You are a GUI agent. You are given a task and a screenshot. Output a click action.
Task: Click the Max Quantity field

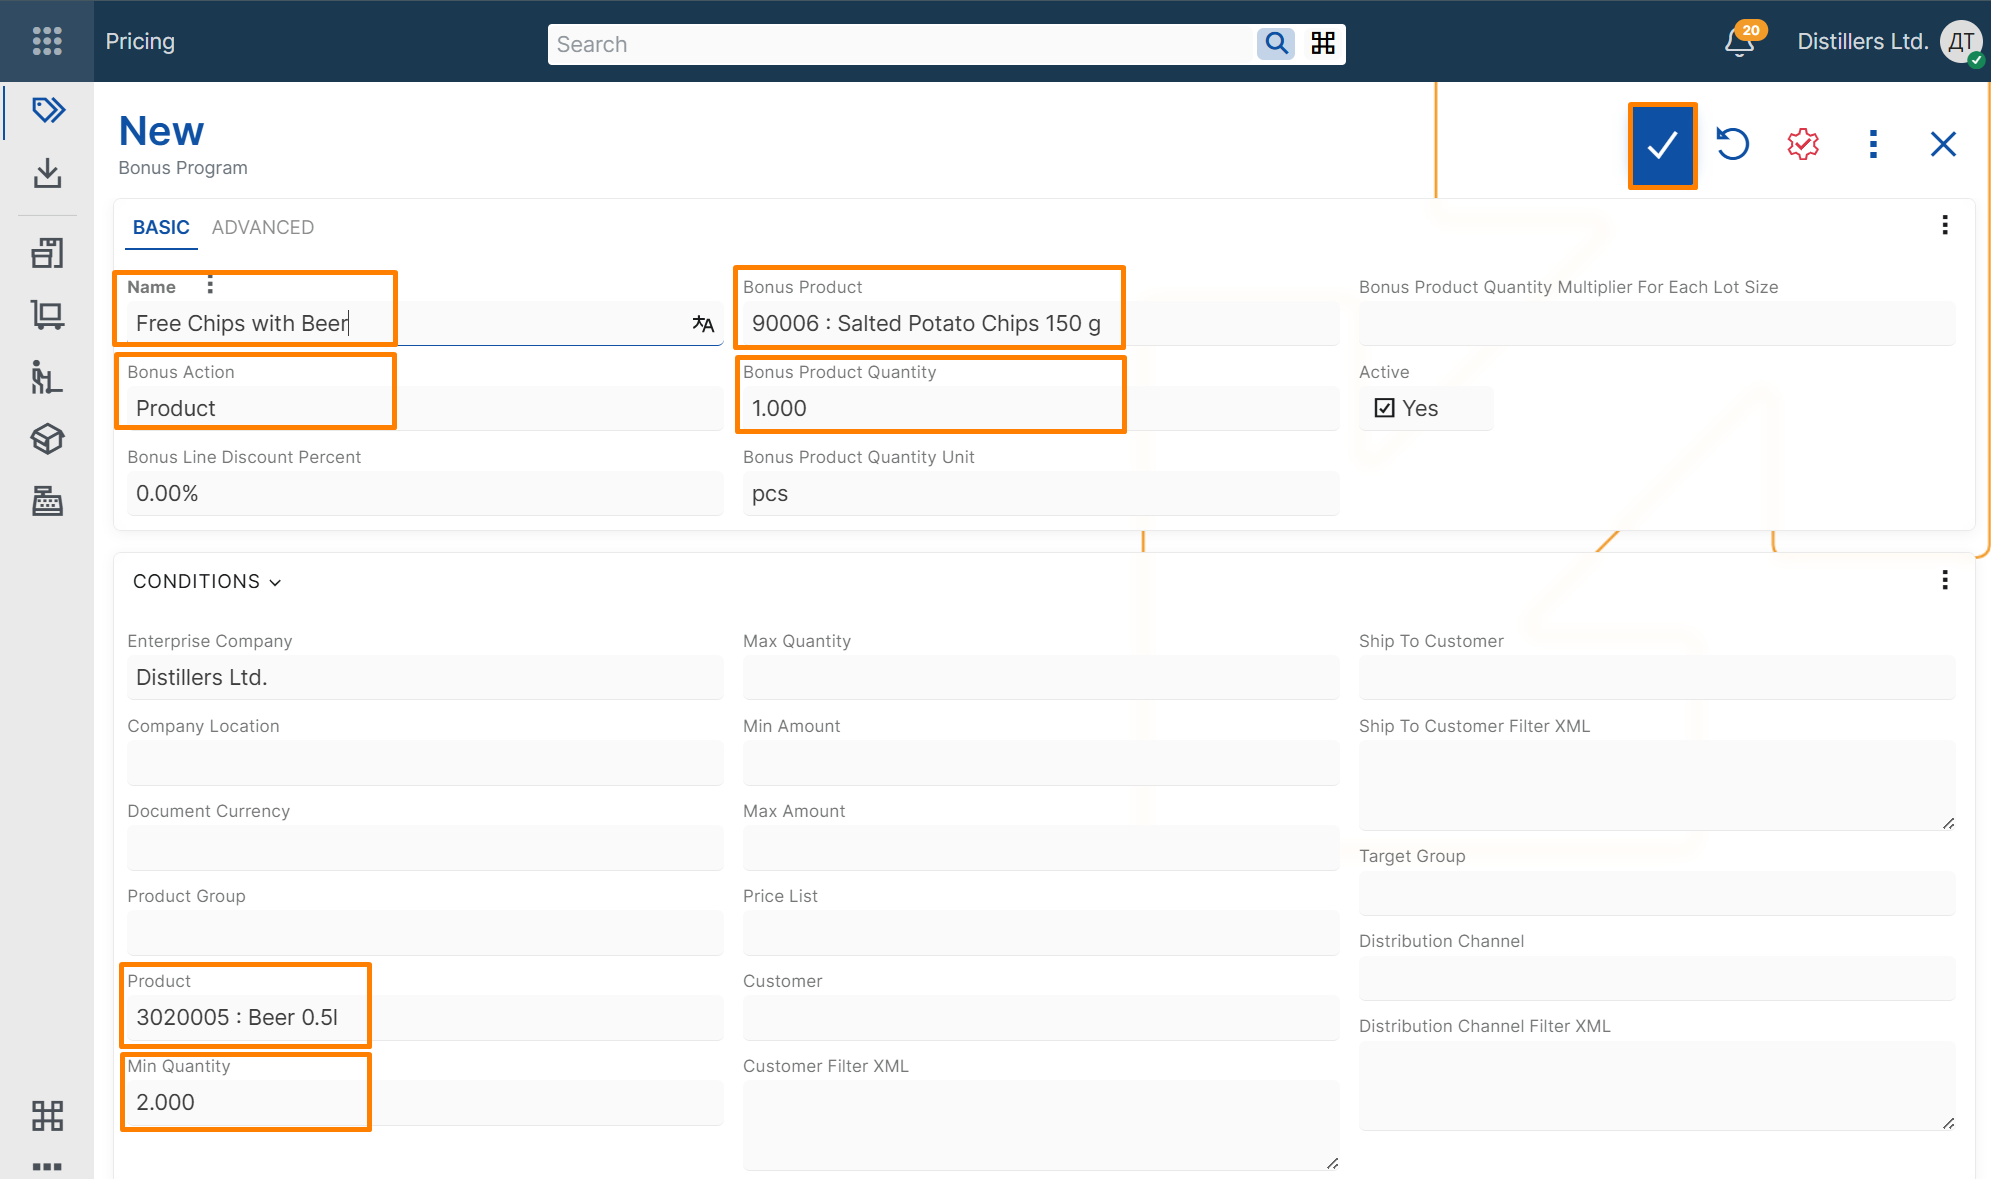(1040, 677)
